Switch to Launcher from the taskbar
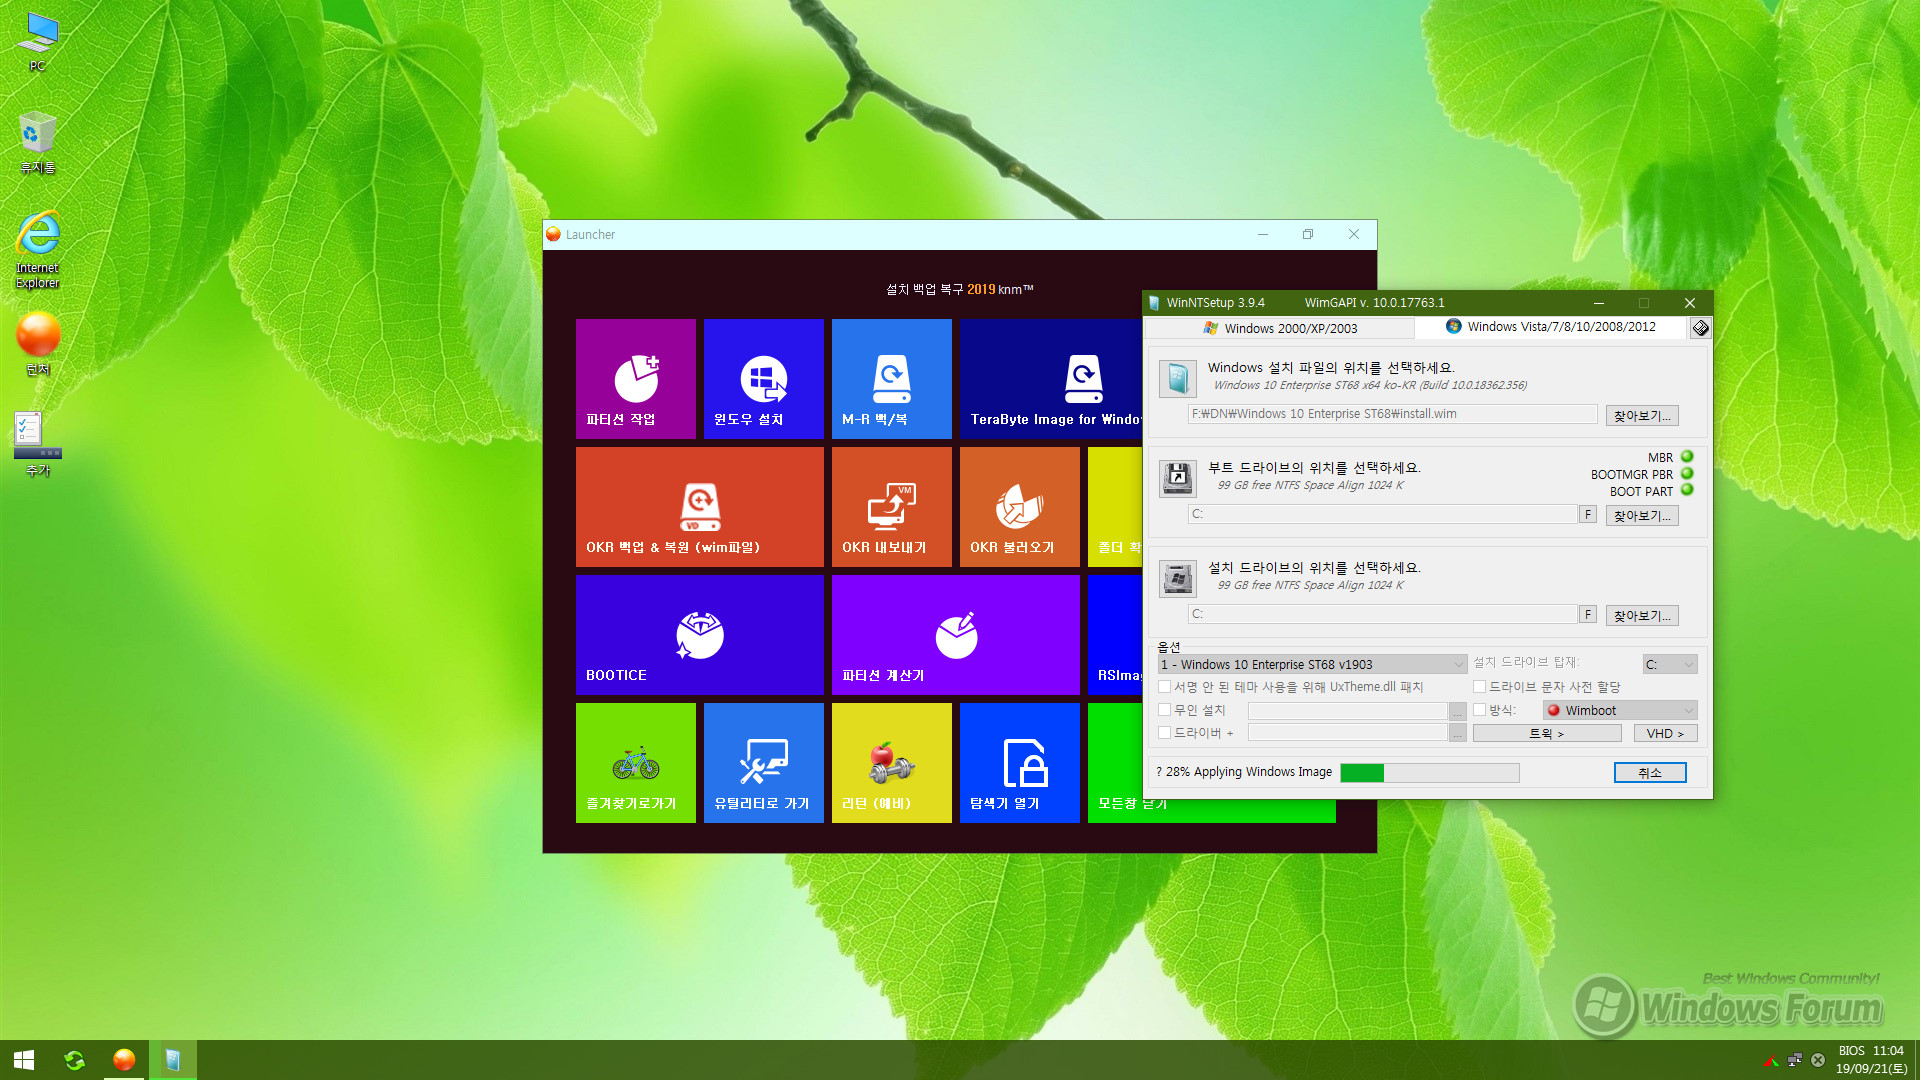Viewport: 1920px width, 1080px height. point(124,1060)
